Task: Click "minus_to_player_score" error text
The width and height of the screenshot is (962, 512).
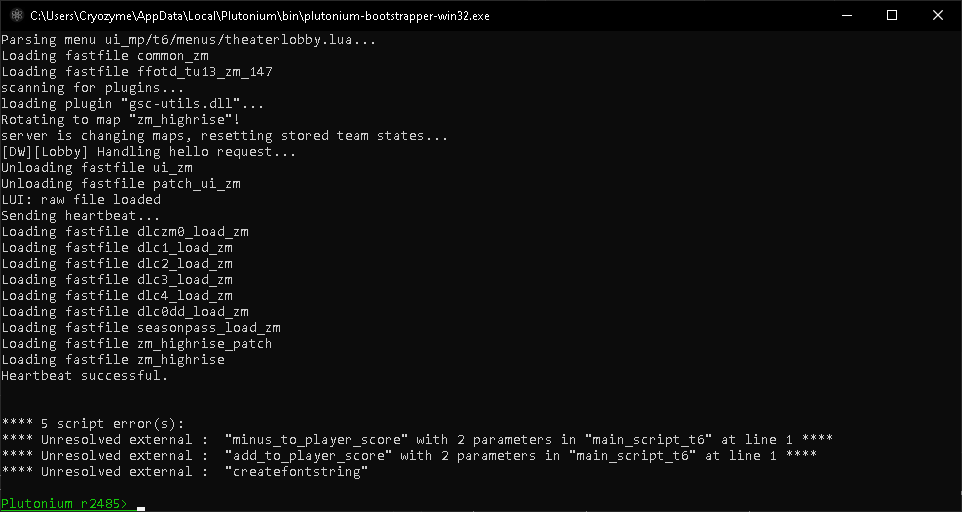Action: click(317, 440)
